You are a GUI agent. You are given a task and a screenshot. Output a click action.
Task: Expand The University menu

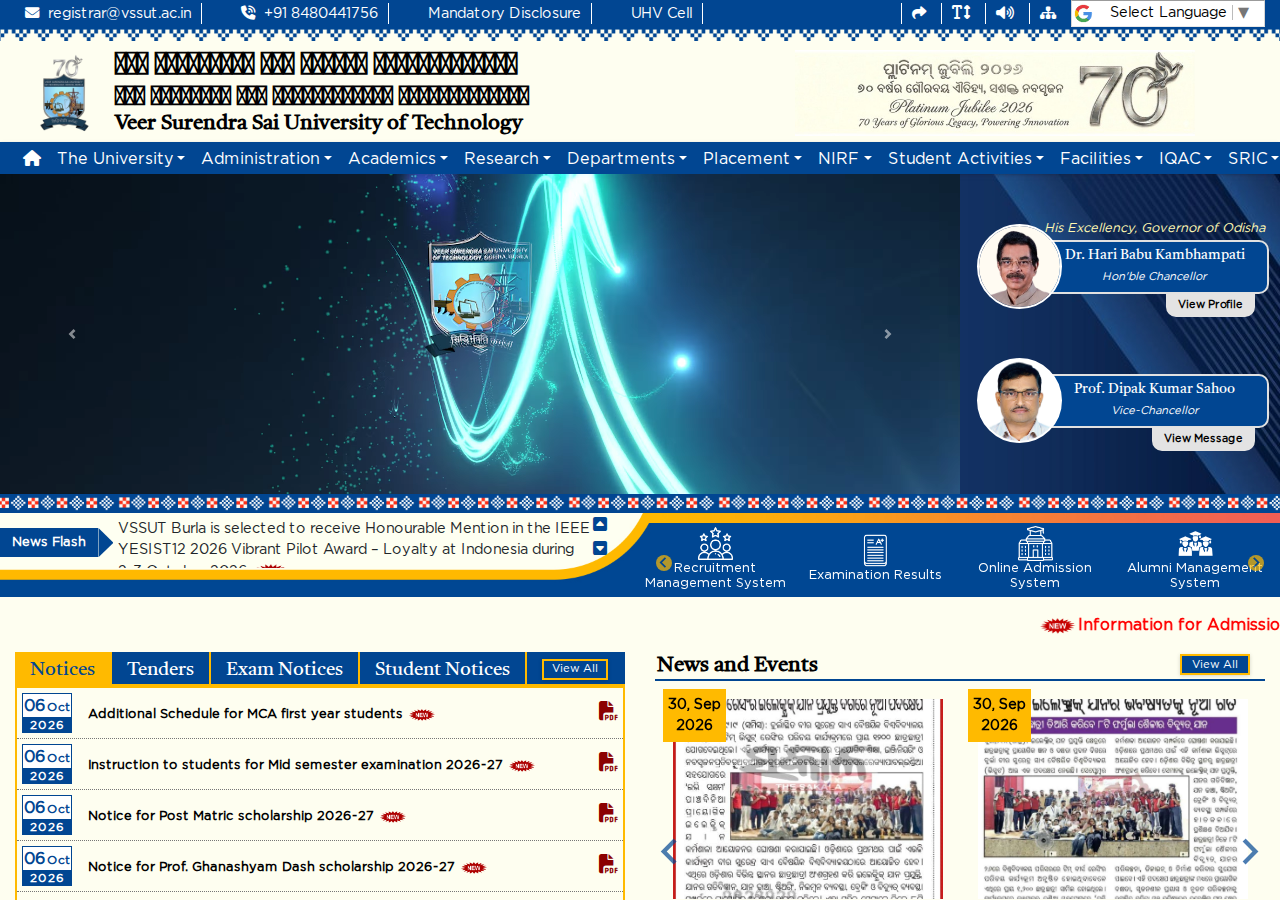120,158
